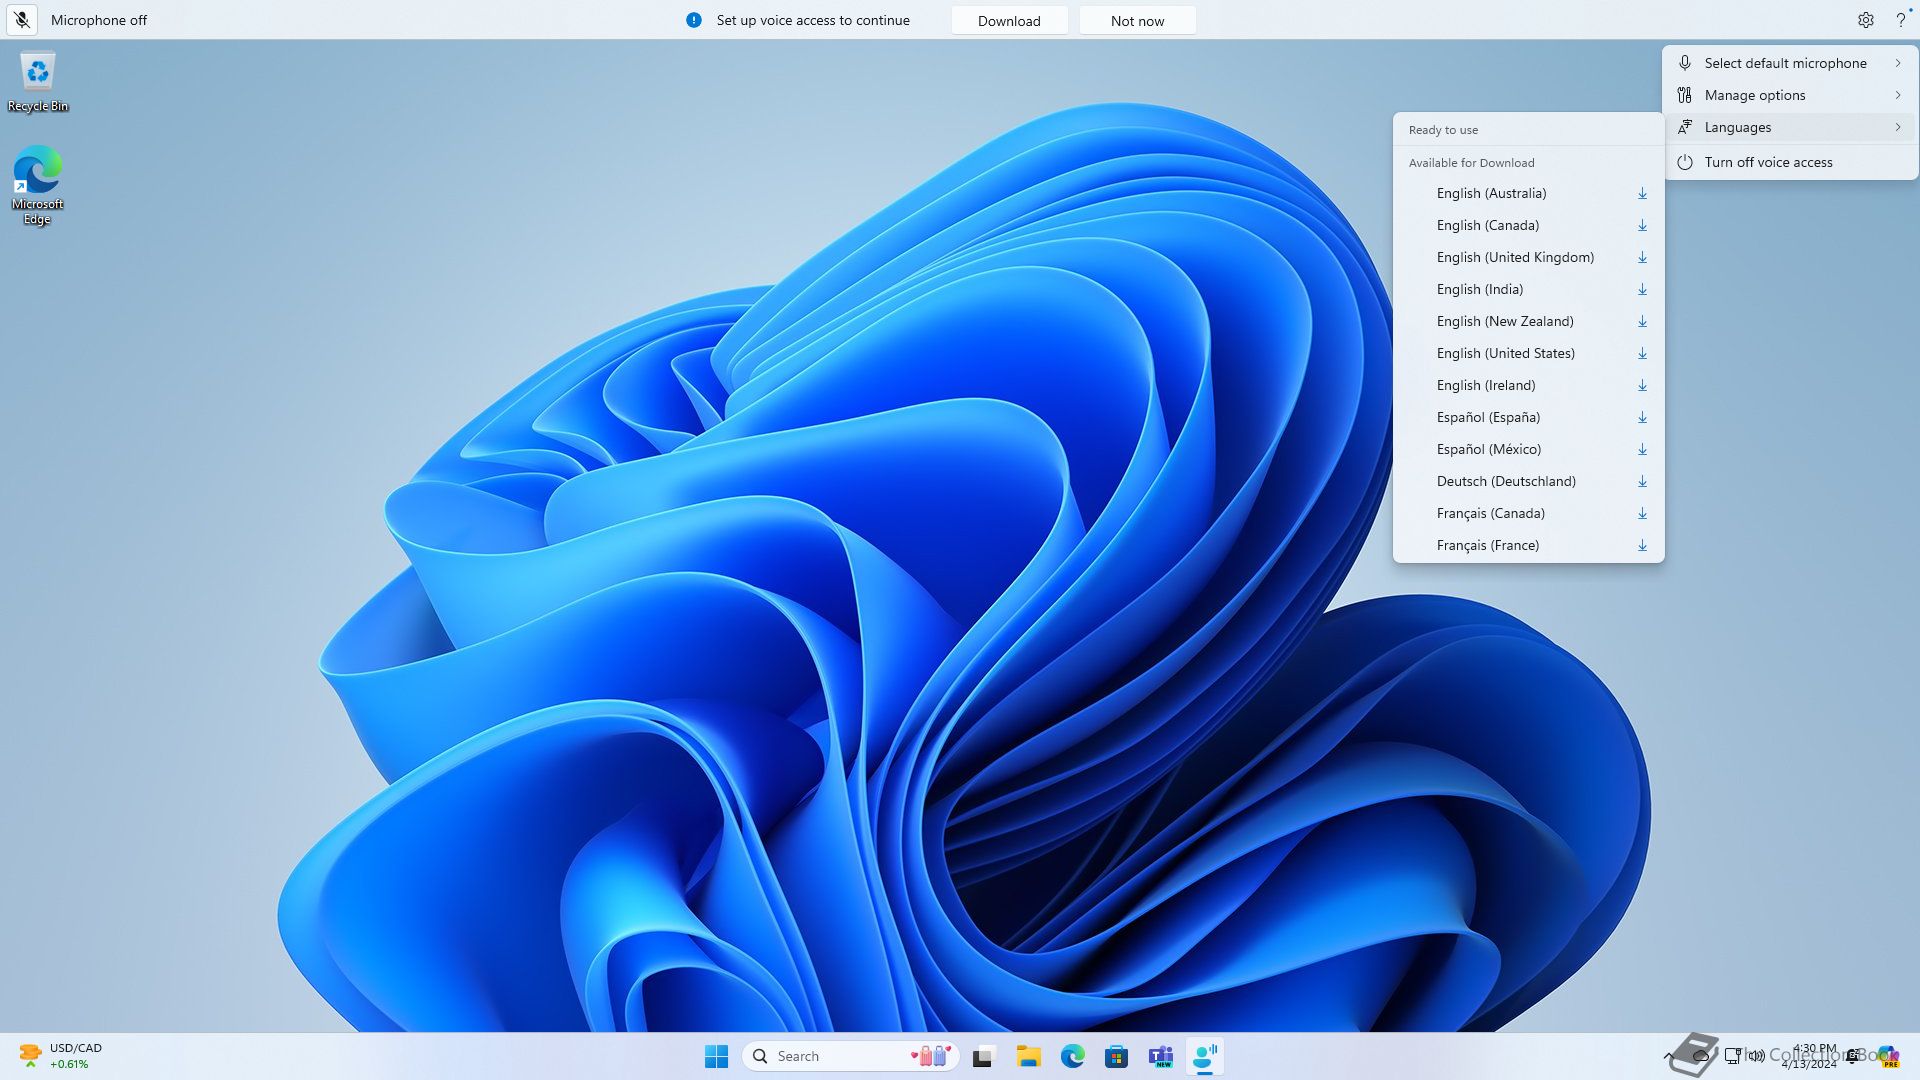Click download arrow for English (United Kingdom)

[x=1642, y=257]
